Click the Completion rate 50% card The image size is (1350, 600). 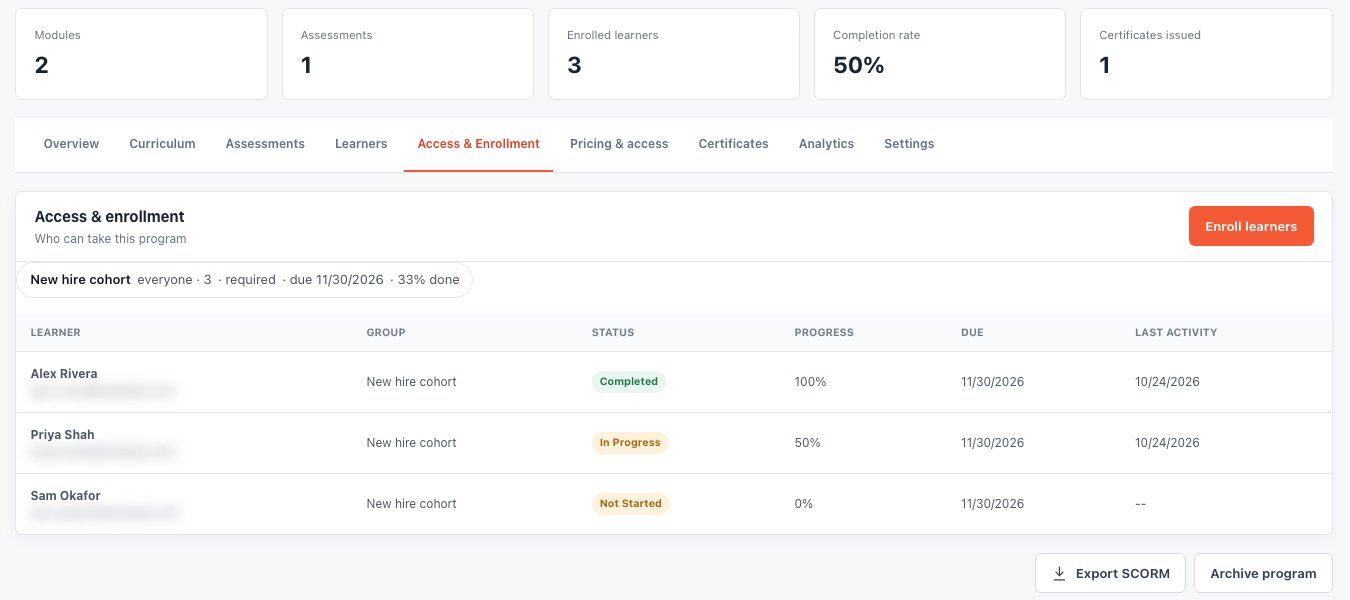coord(939,54)
